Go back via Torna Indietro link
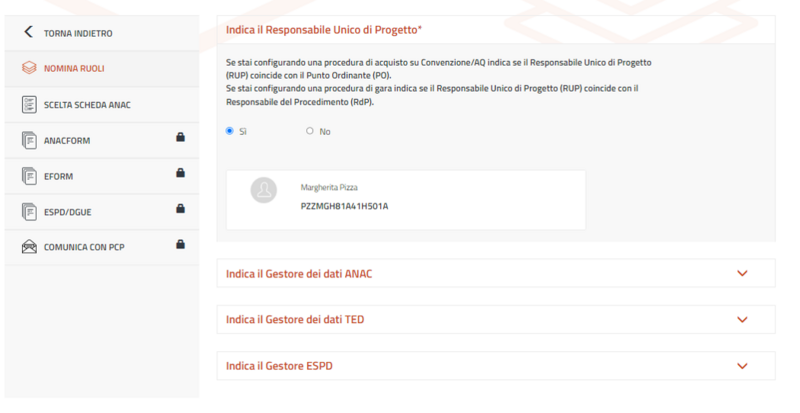The image size is (800, 413). (78, 33)
